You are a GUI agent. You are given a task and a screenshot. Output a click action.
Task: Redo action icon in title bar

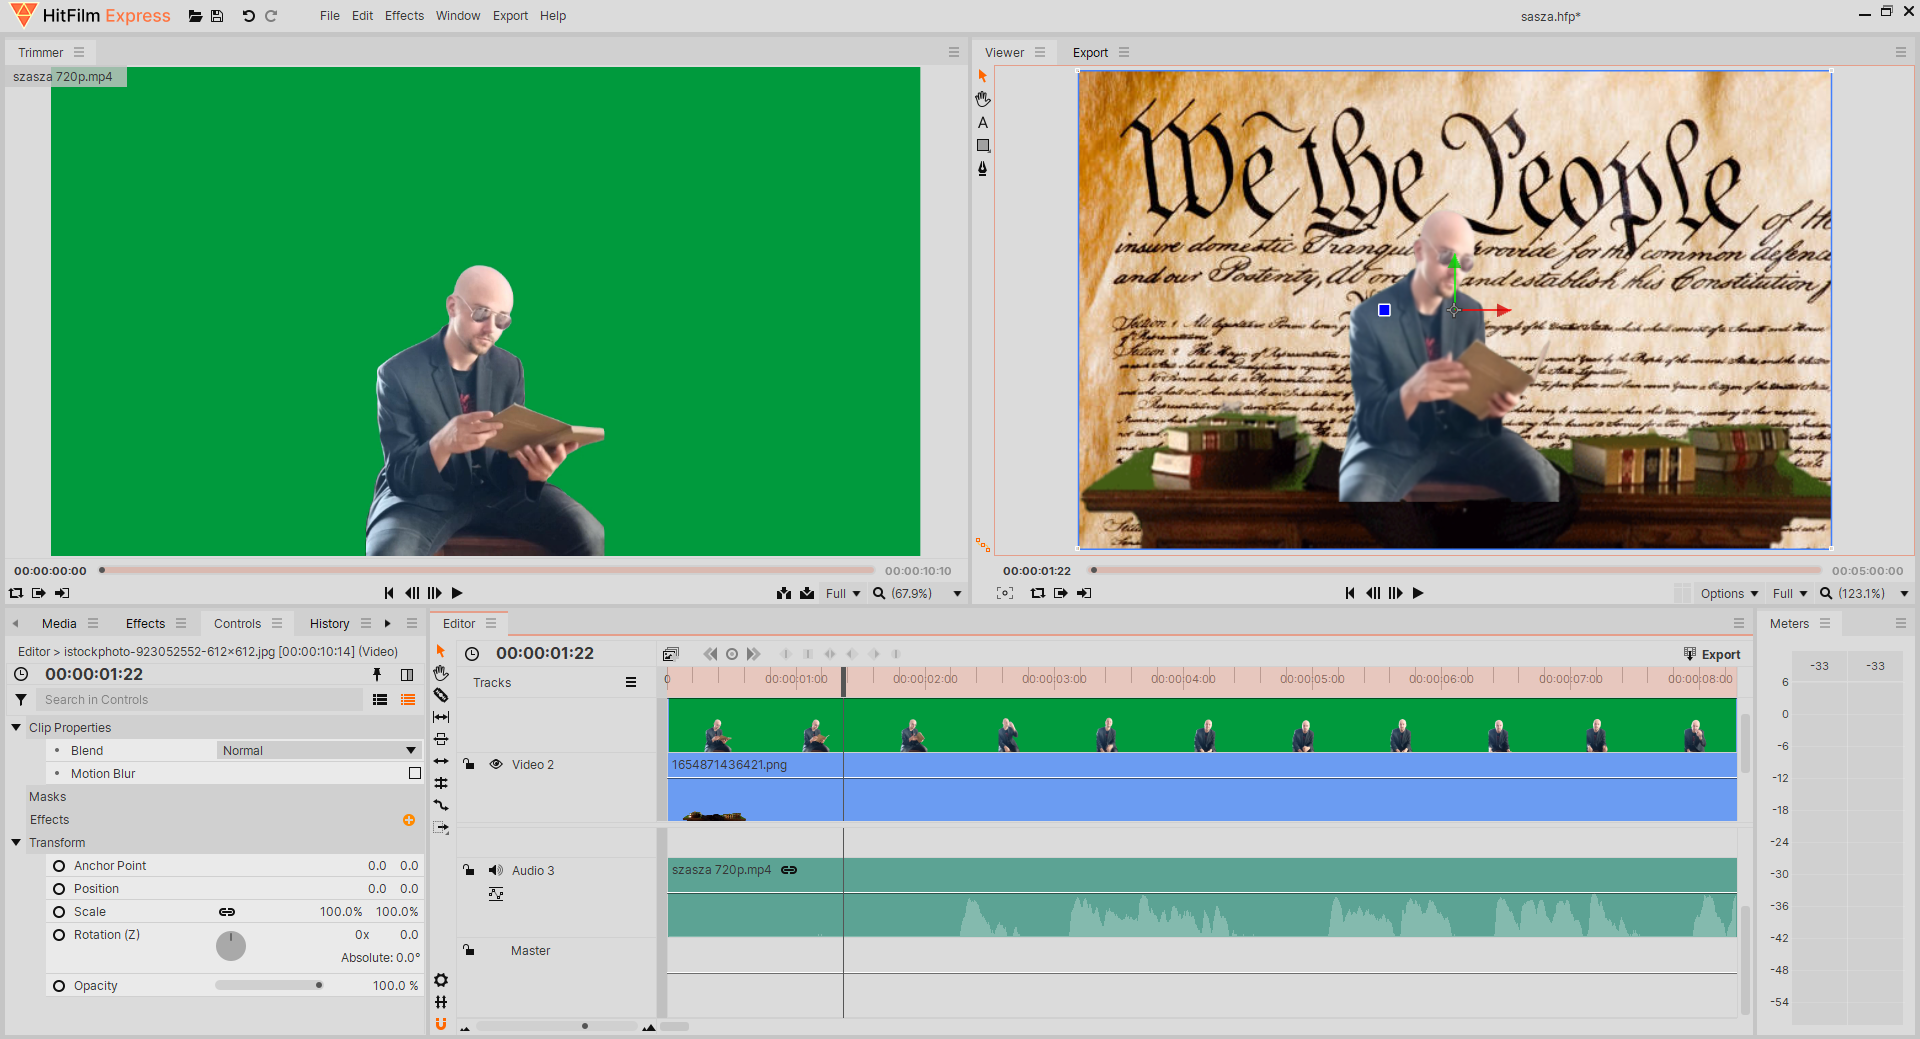click(x=271, y=16)
